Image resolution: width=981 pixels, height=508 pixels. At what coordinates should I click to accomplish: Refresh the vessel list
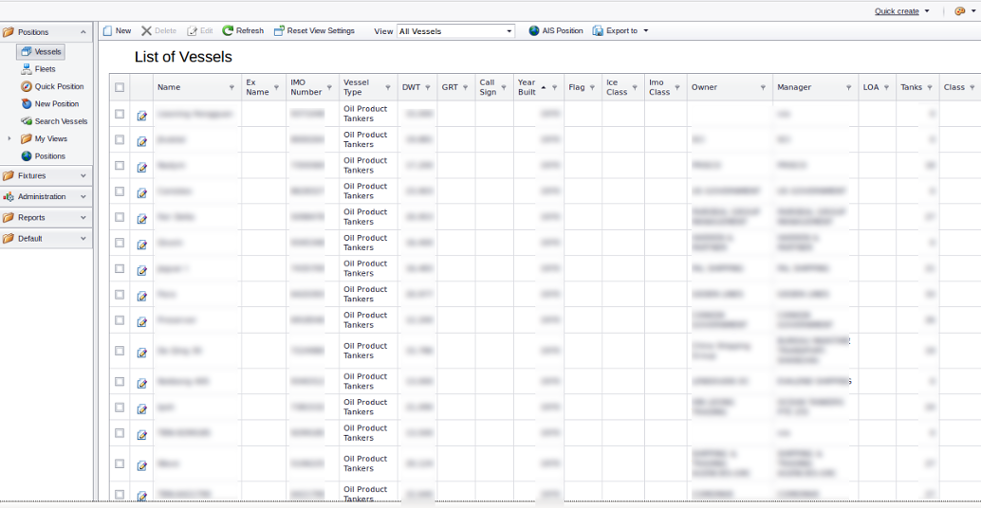tap(243, 31)
